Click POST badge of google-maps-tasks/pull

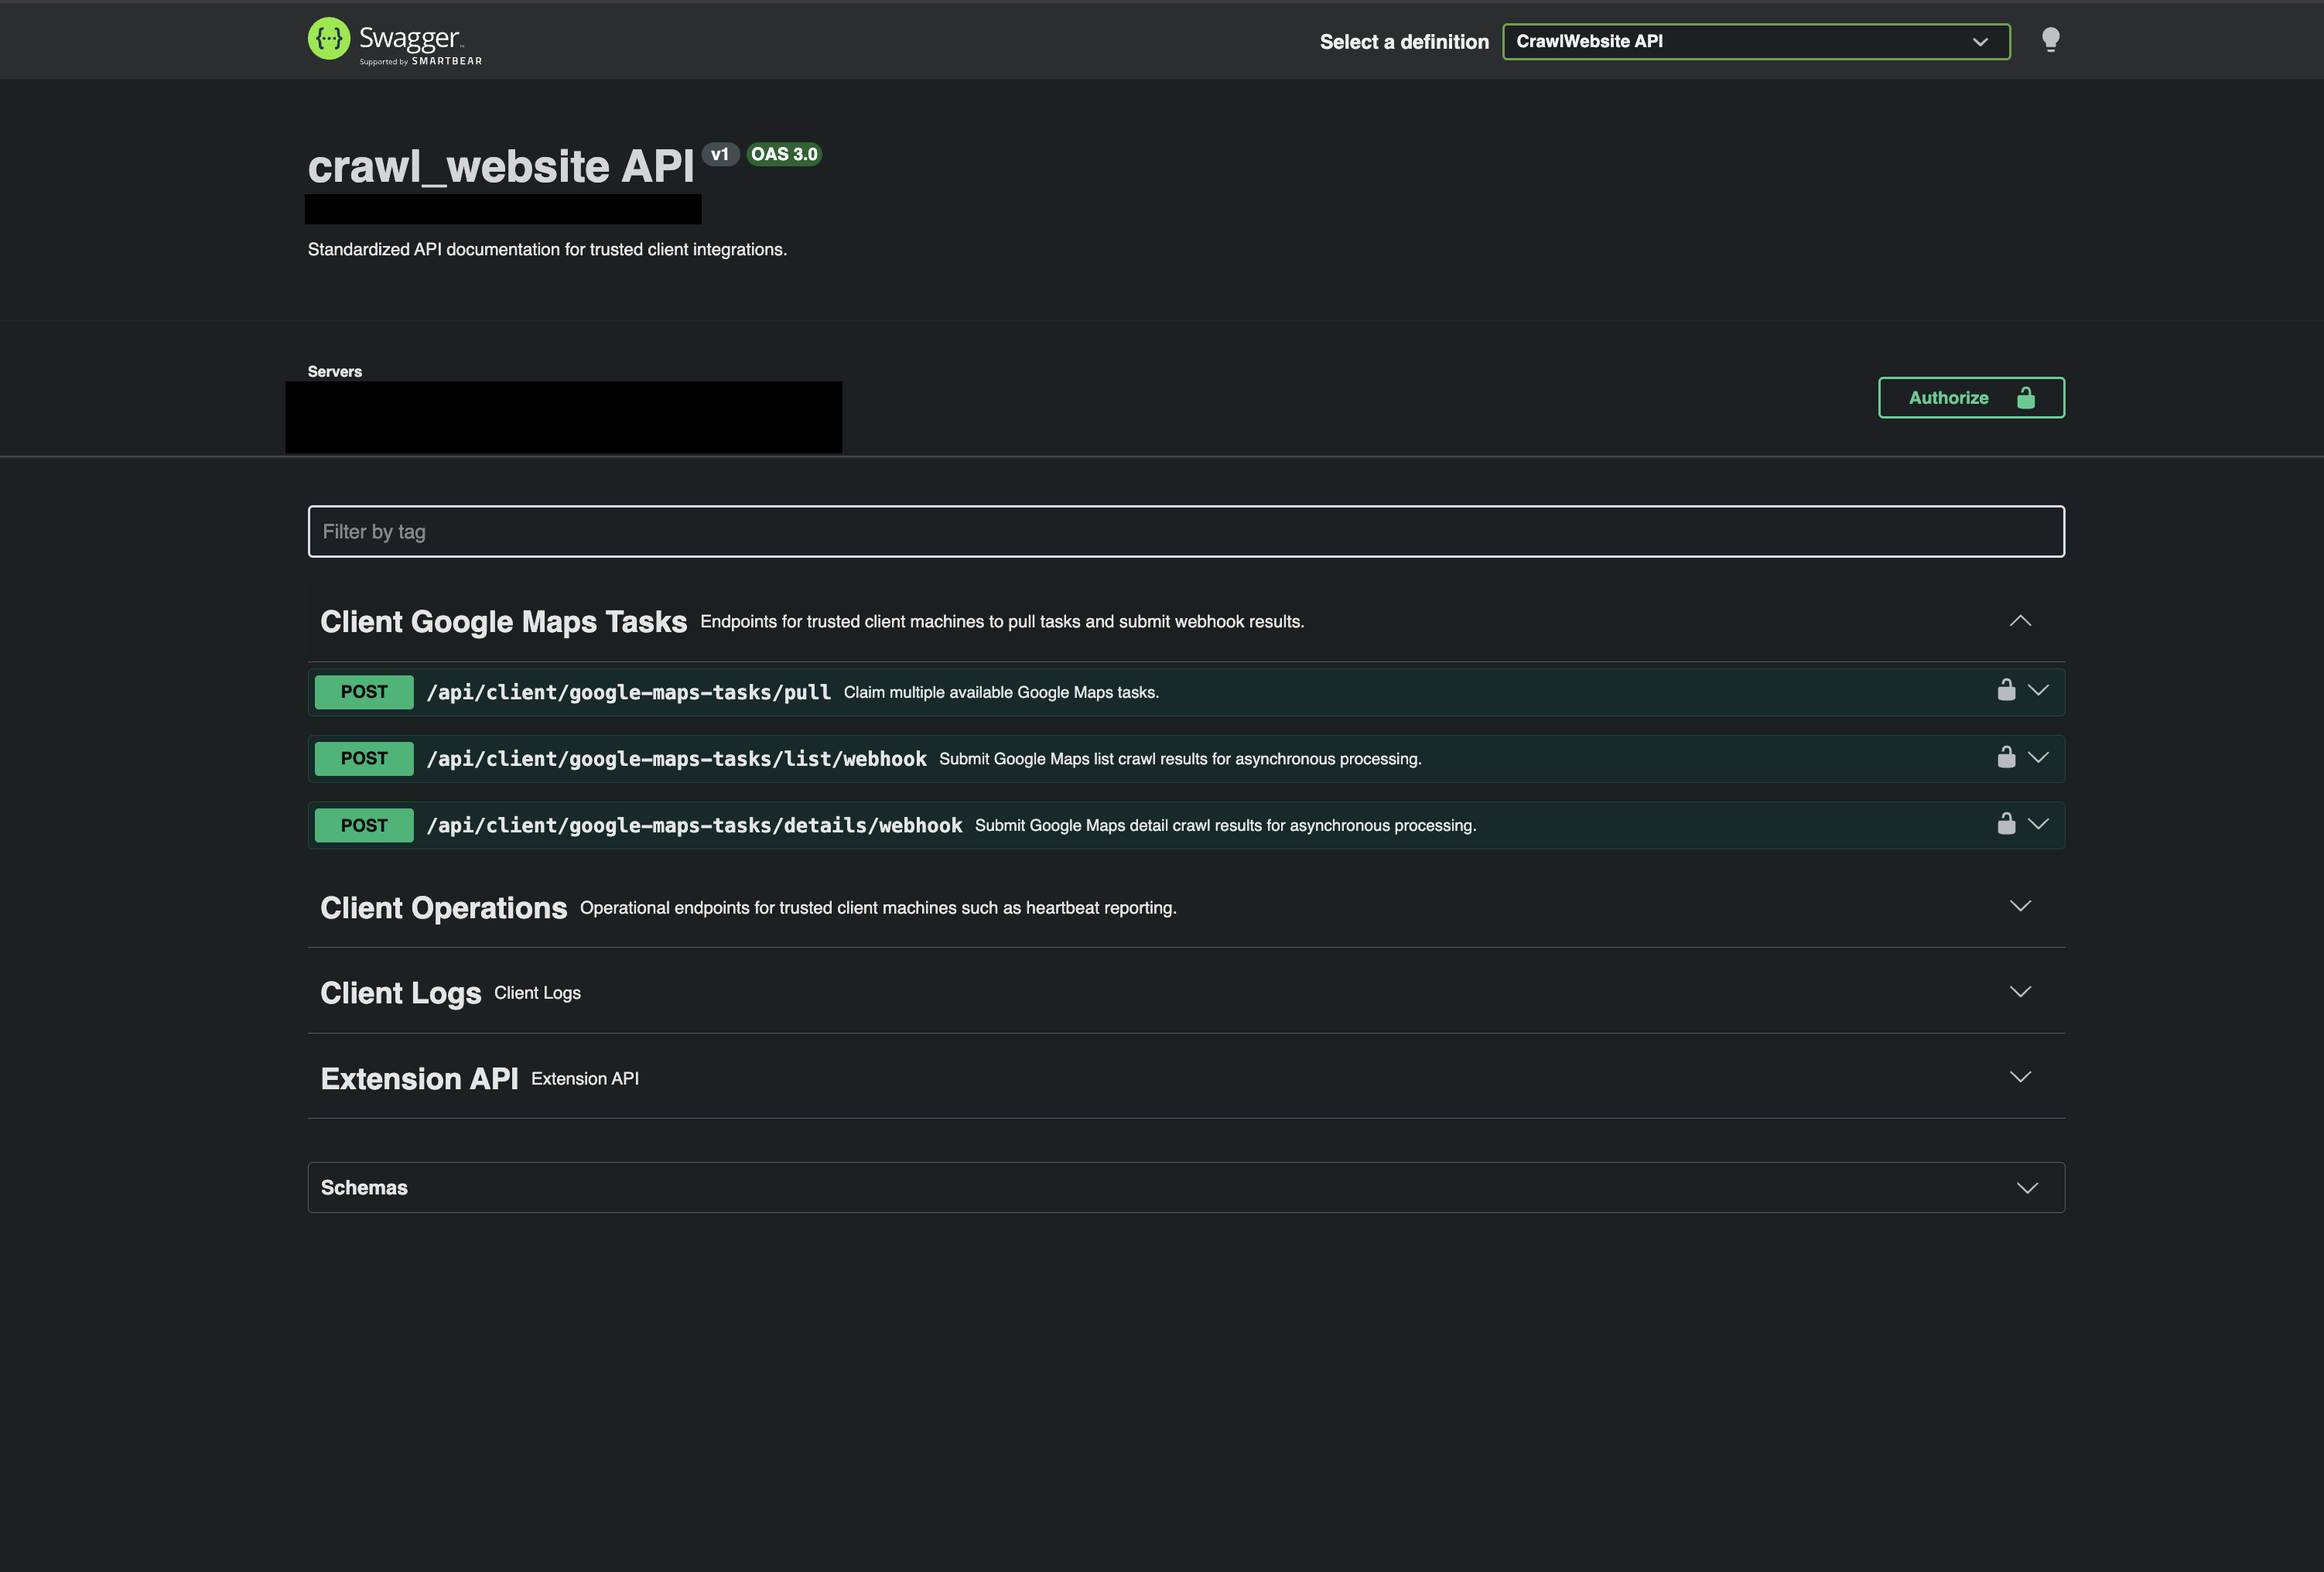(364, 692)
